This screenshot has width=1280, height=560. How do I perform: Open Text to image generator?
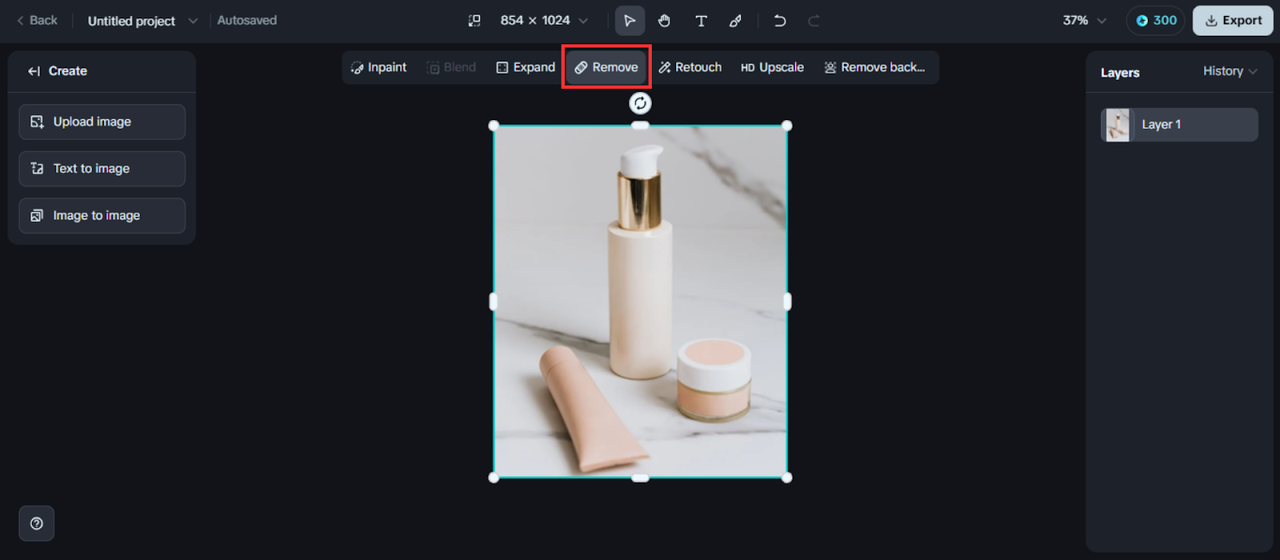pyautogui.click(x=102, y=169)
